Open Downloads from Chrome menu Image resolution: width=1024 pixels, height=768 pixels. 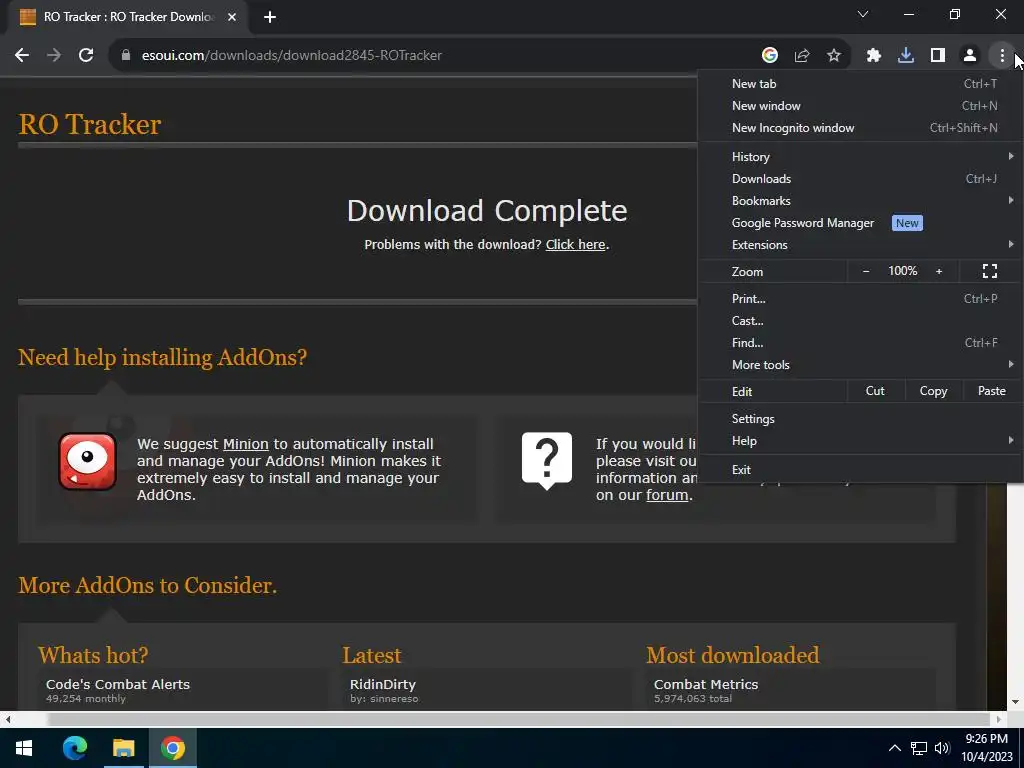[861, 179]
